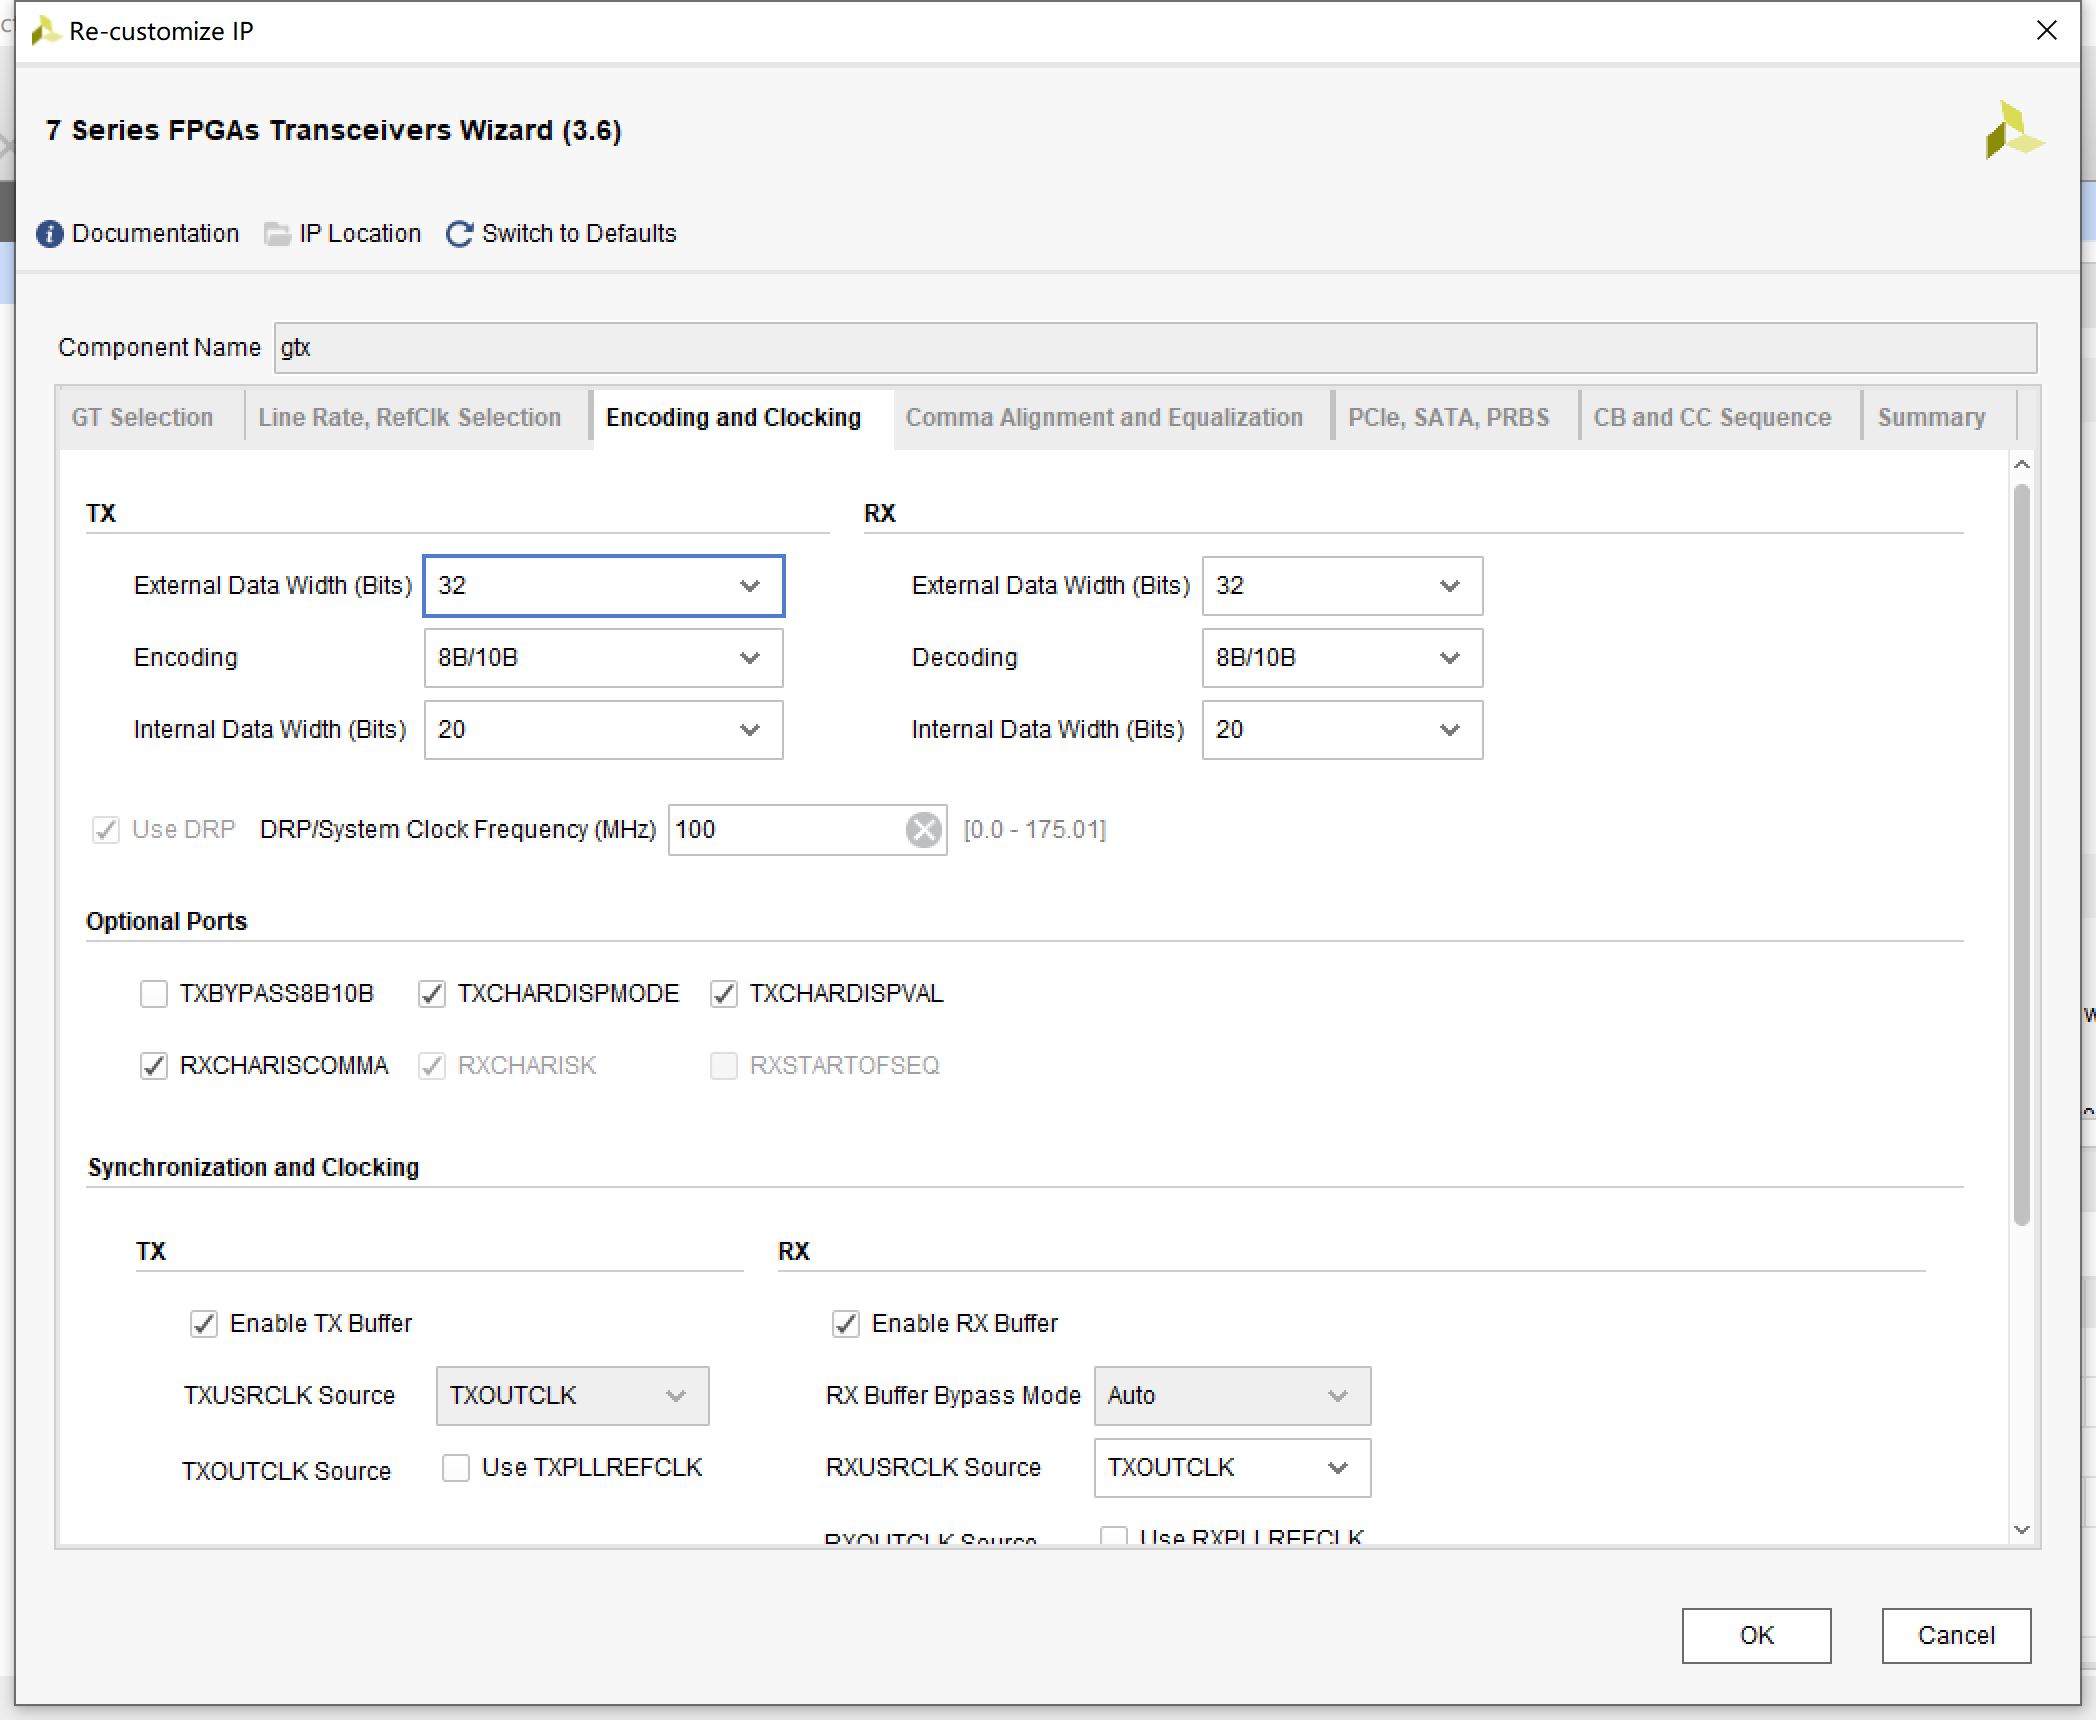Viewport: 2096px width, 1720px height.
Task: Open the Documentation info icon
Action: 50,234
